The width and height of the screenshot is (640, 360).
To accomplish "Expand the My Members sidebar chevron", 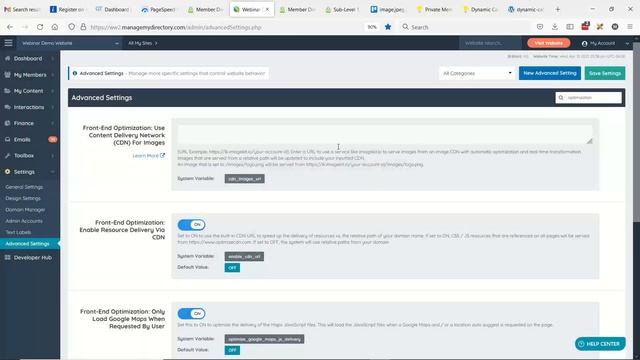I will (53, 75).
